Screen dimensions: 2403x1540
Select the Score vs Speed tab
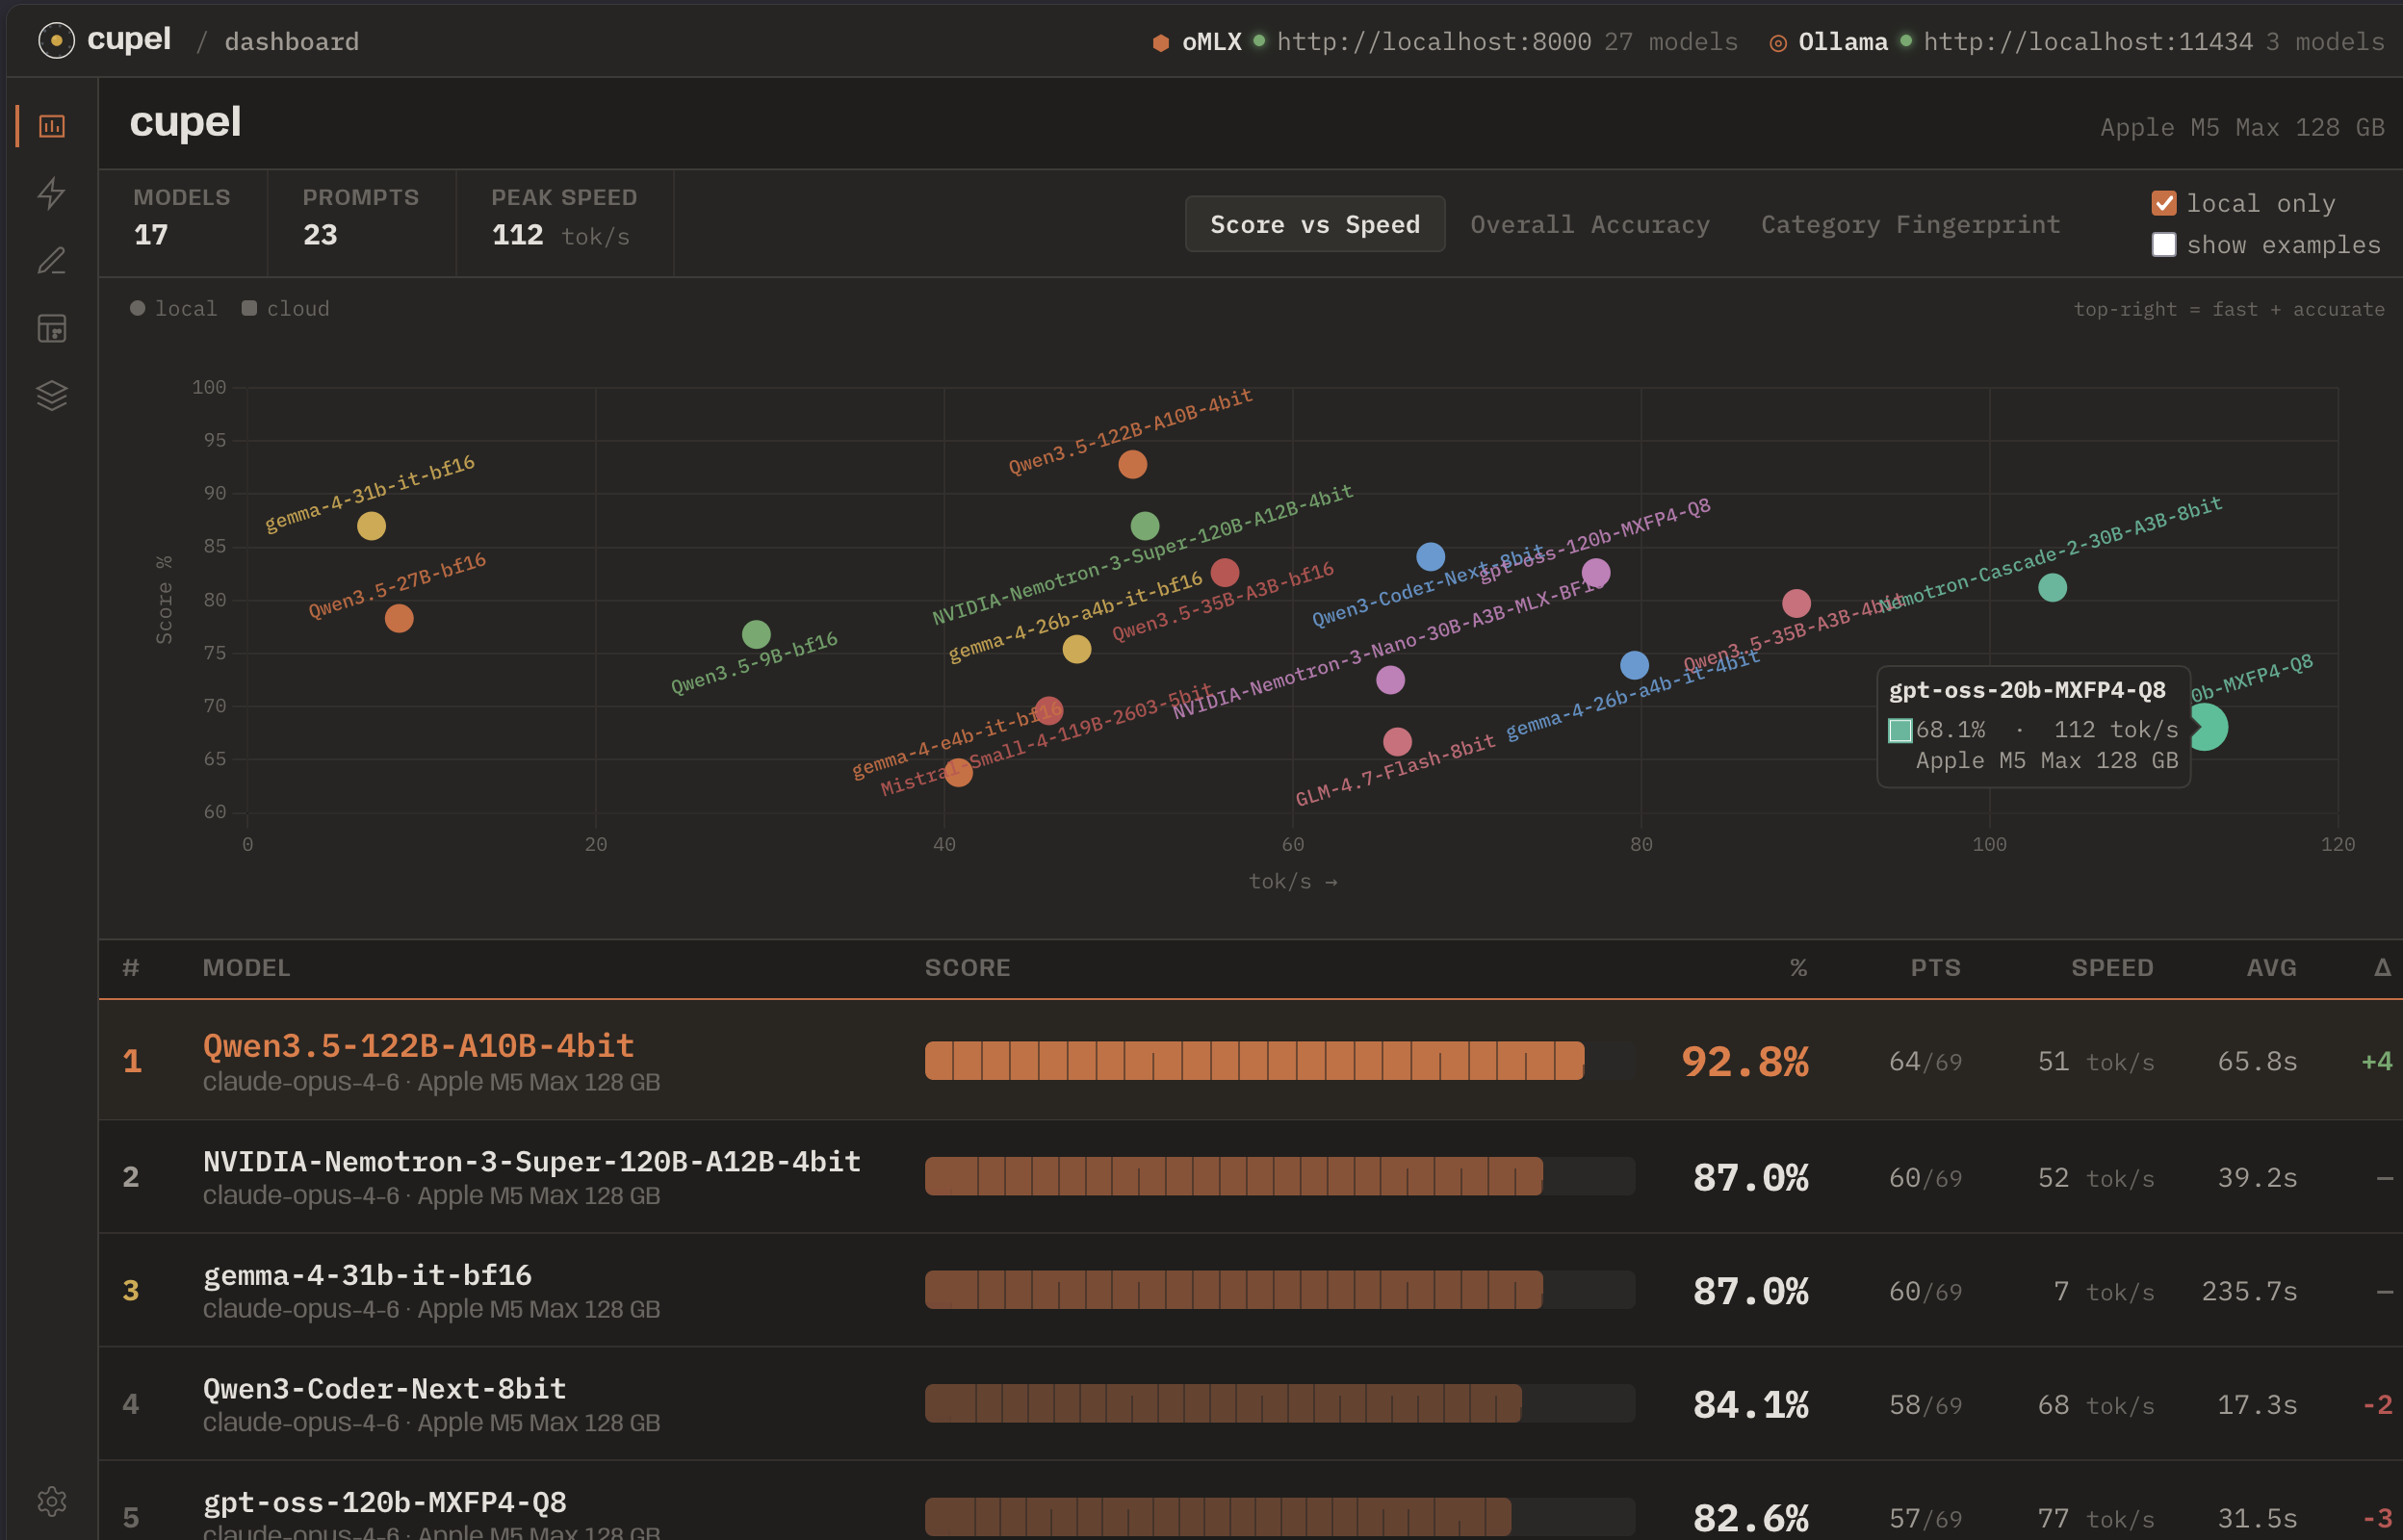click(1314, 225)
